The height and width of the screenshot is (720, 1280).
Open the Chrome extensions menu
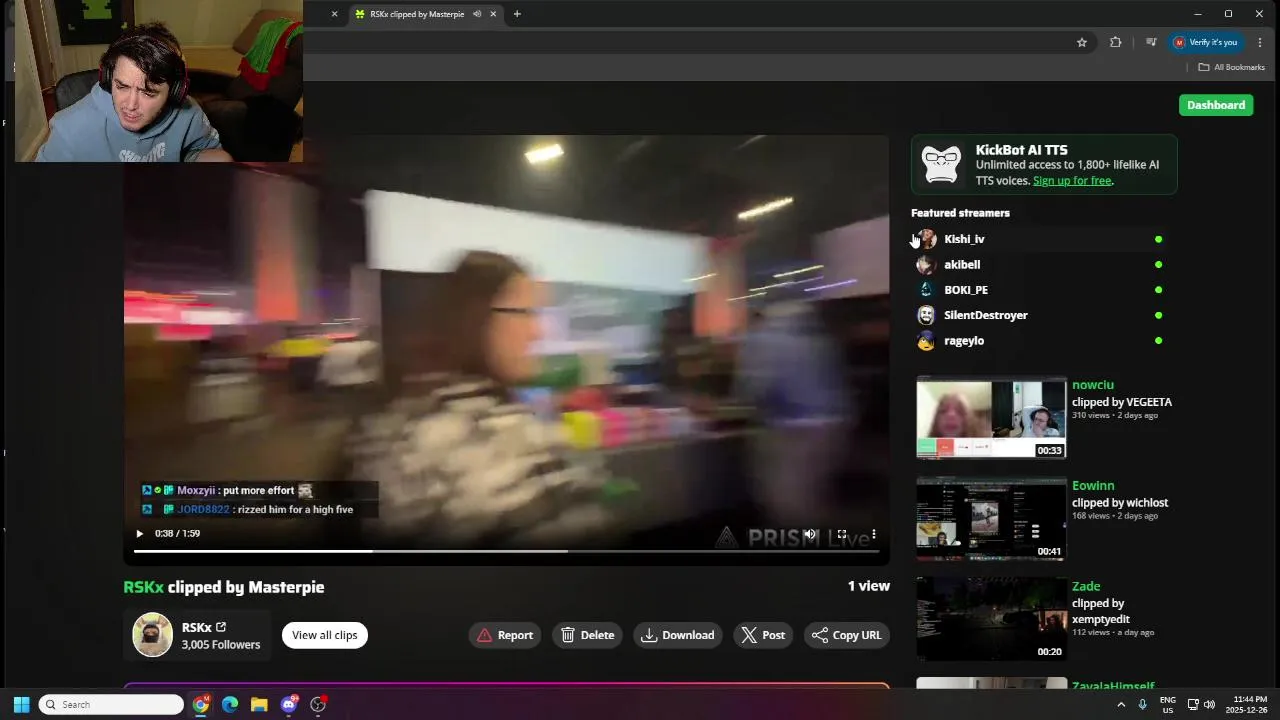pos(1115,42)
